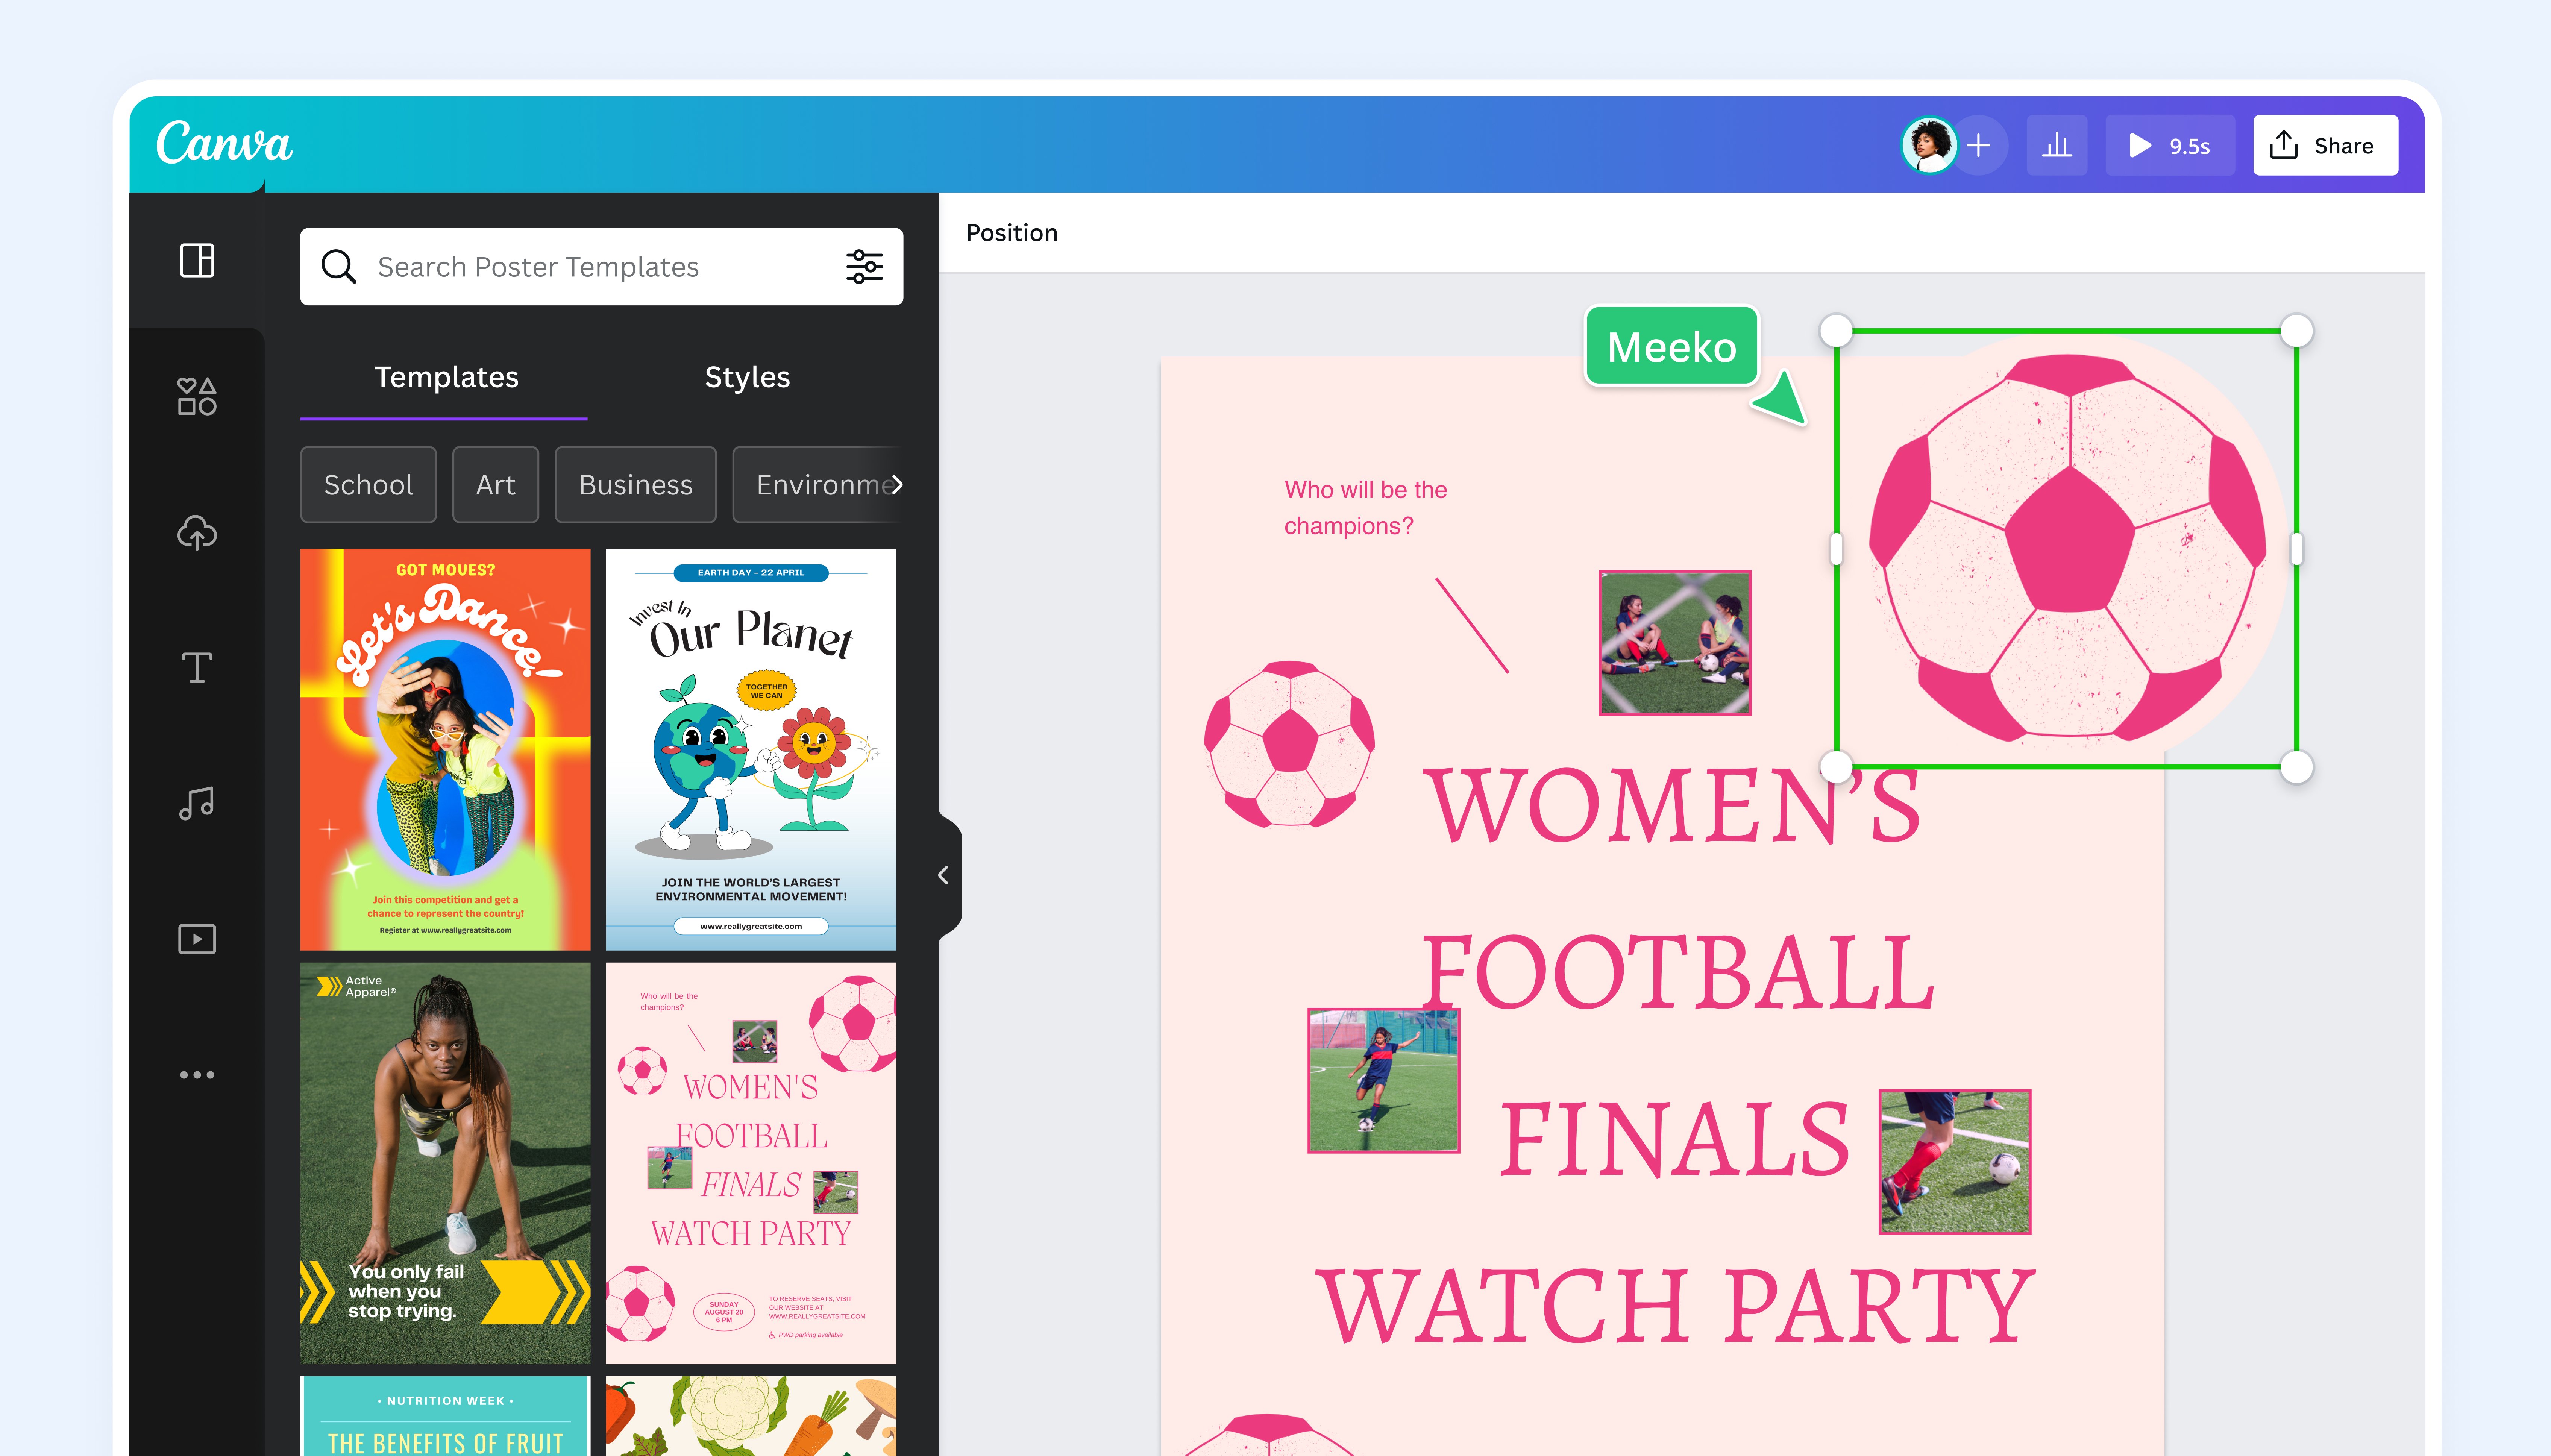
Task: Open the Let's Dance poster template
Action: pyautogui.click(x=445, y=748)
